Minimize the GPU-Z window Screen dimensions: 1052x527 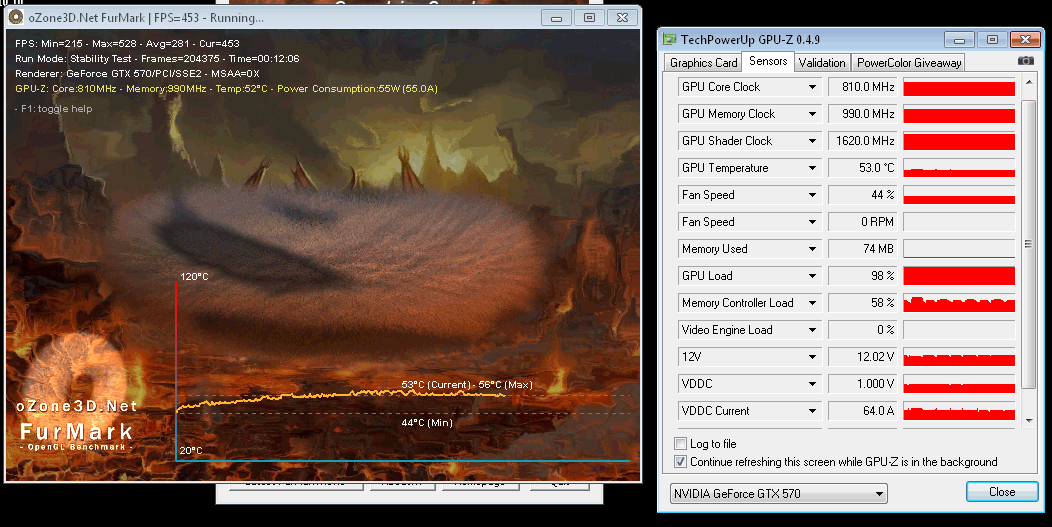[x=959, y=40]
